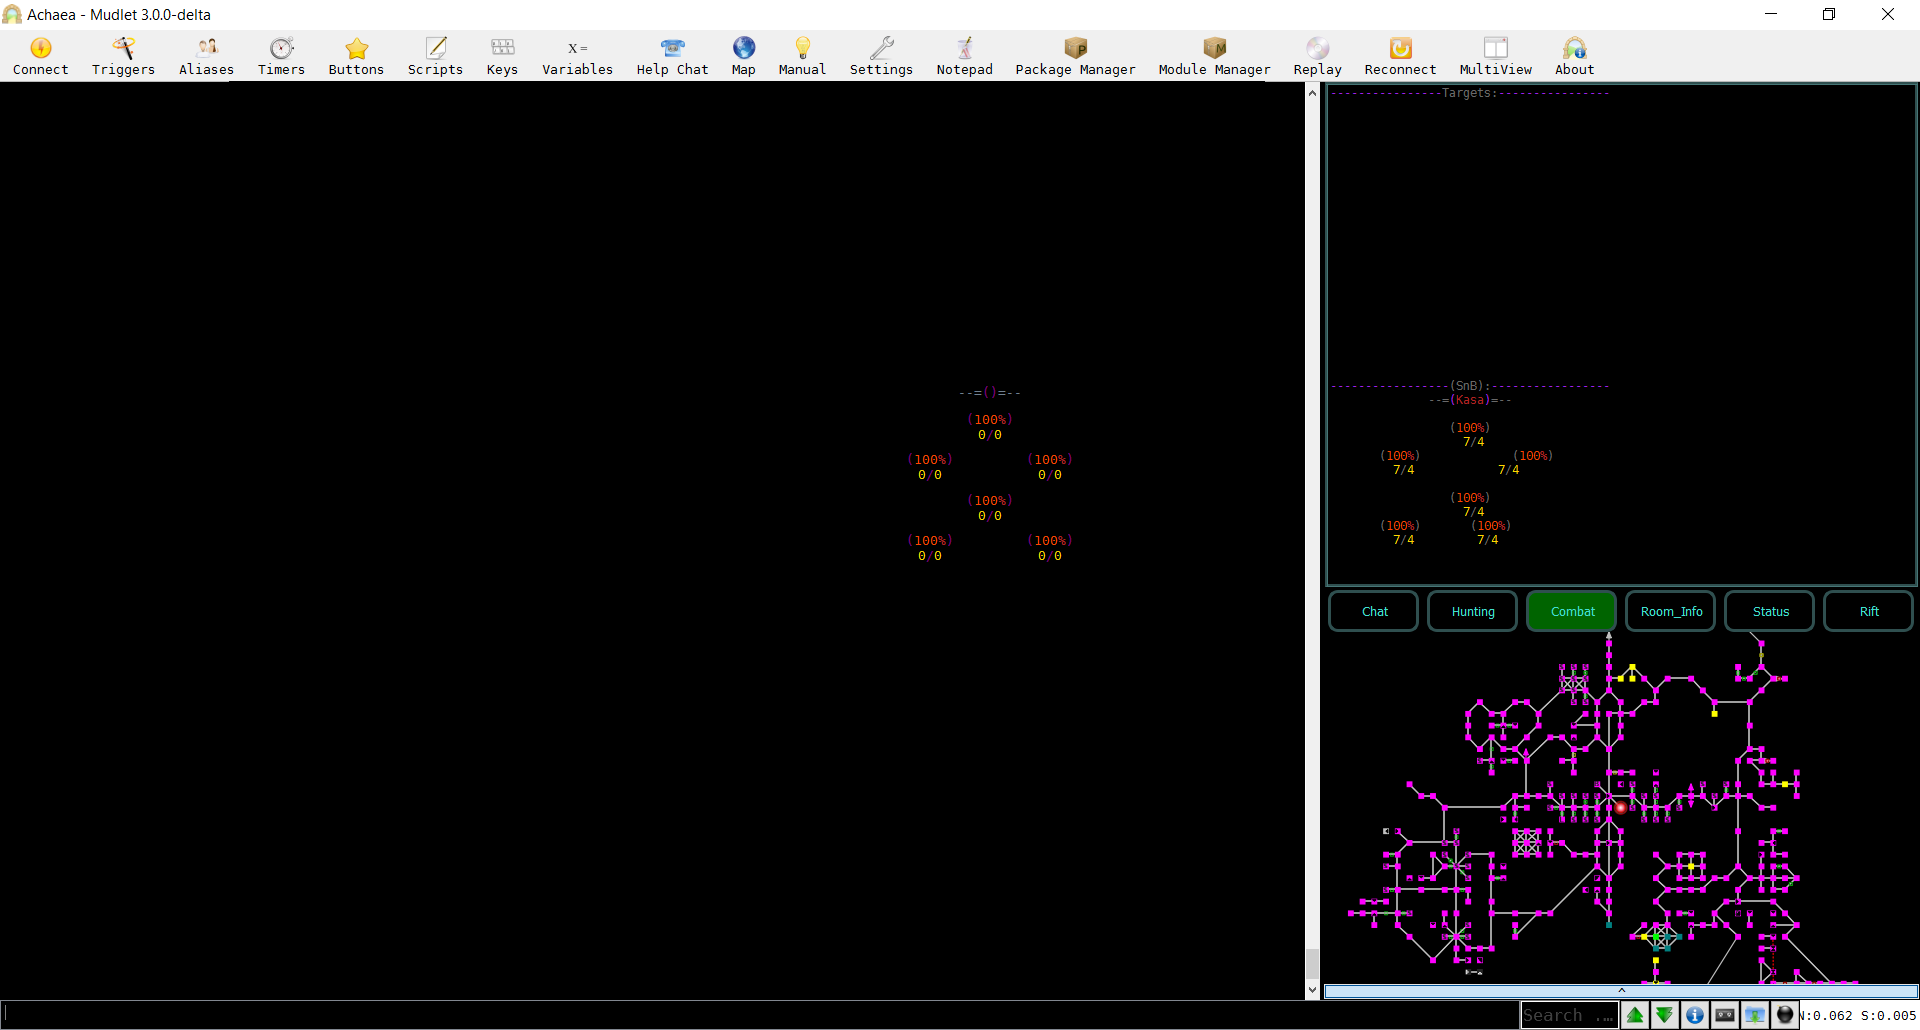The width and height of the screenshot is (1920, 1030).
Task: Click the black sphere emergency stop icon
Action: tap(1785, 1015)
